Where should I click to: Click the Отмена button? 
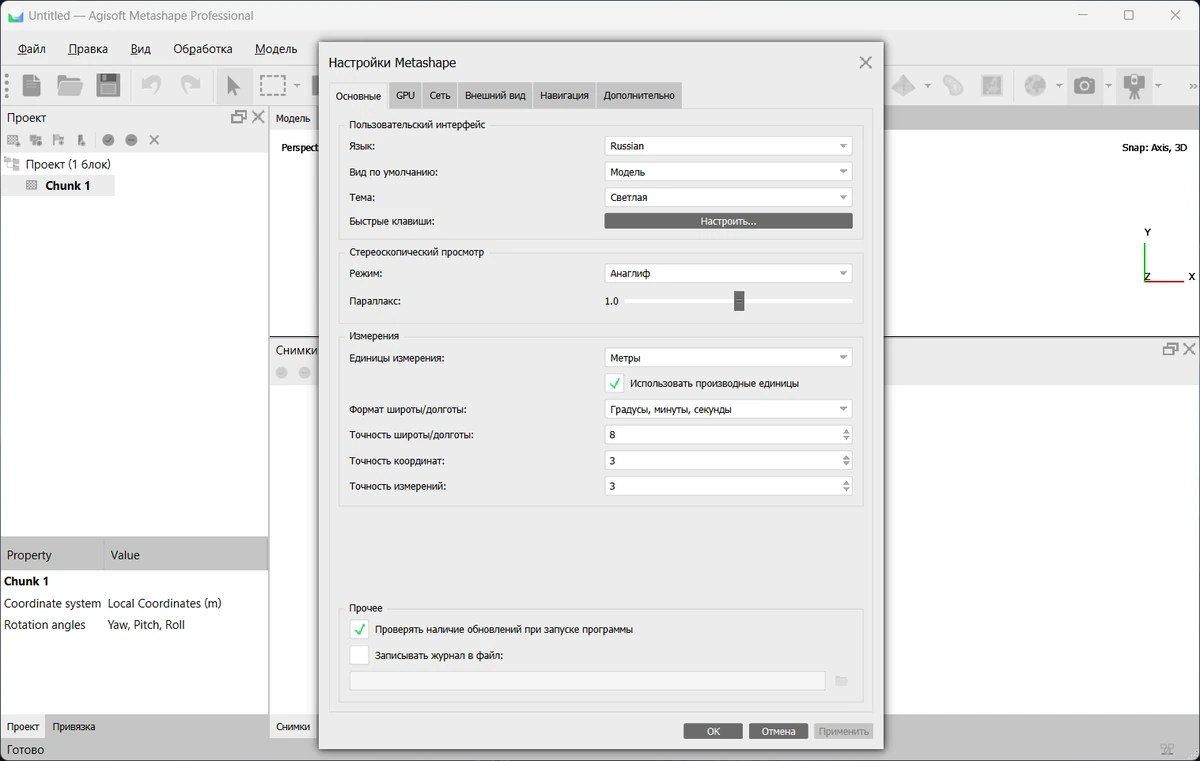point(778,731)
